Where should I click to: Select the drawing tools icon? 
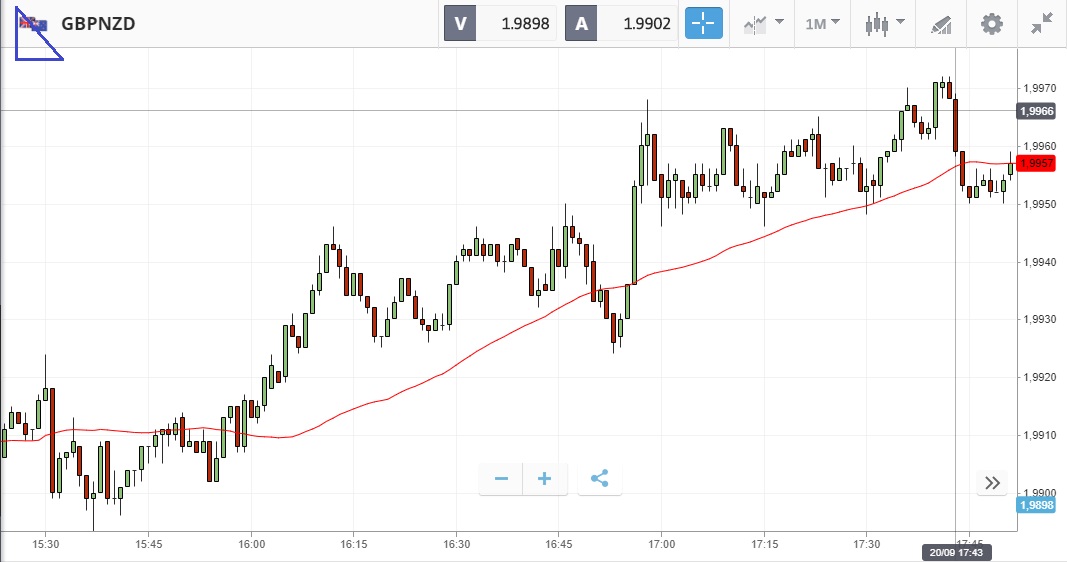point(941,23)
